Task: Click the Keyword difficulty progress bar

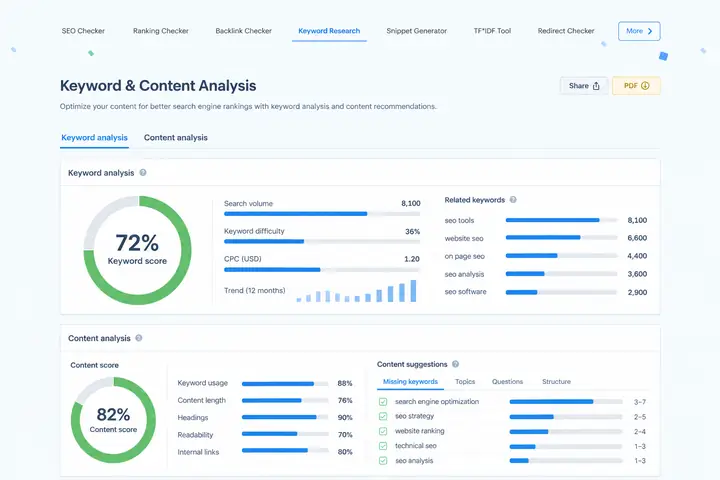Action: 322,242
